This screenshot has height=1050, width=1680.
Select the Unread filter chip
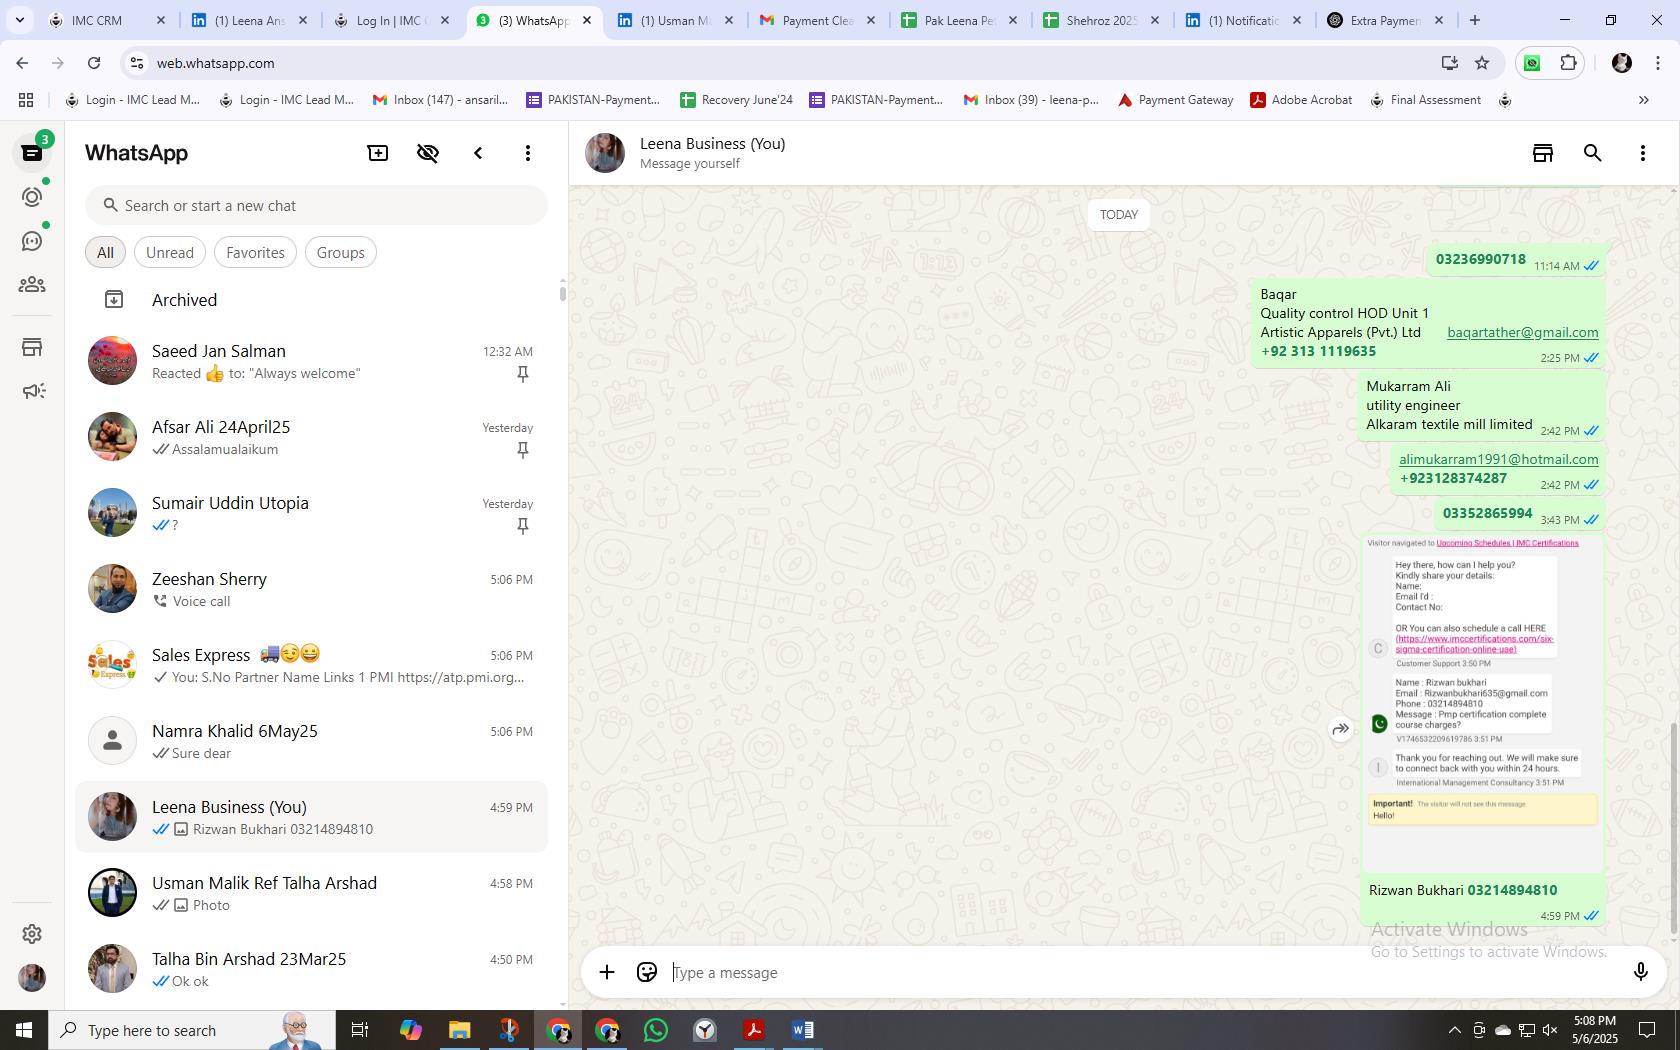170,253
